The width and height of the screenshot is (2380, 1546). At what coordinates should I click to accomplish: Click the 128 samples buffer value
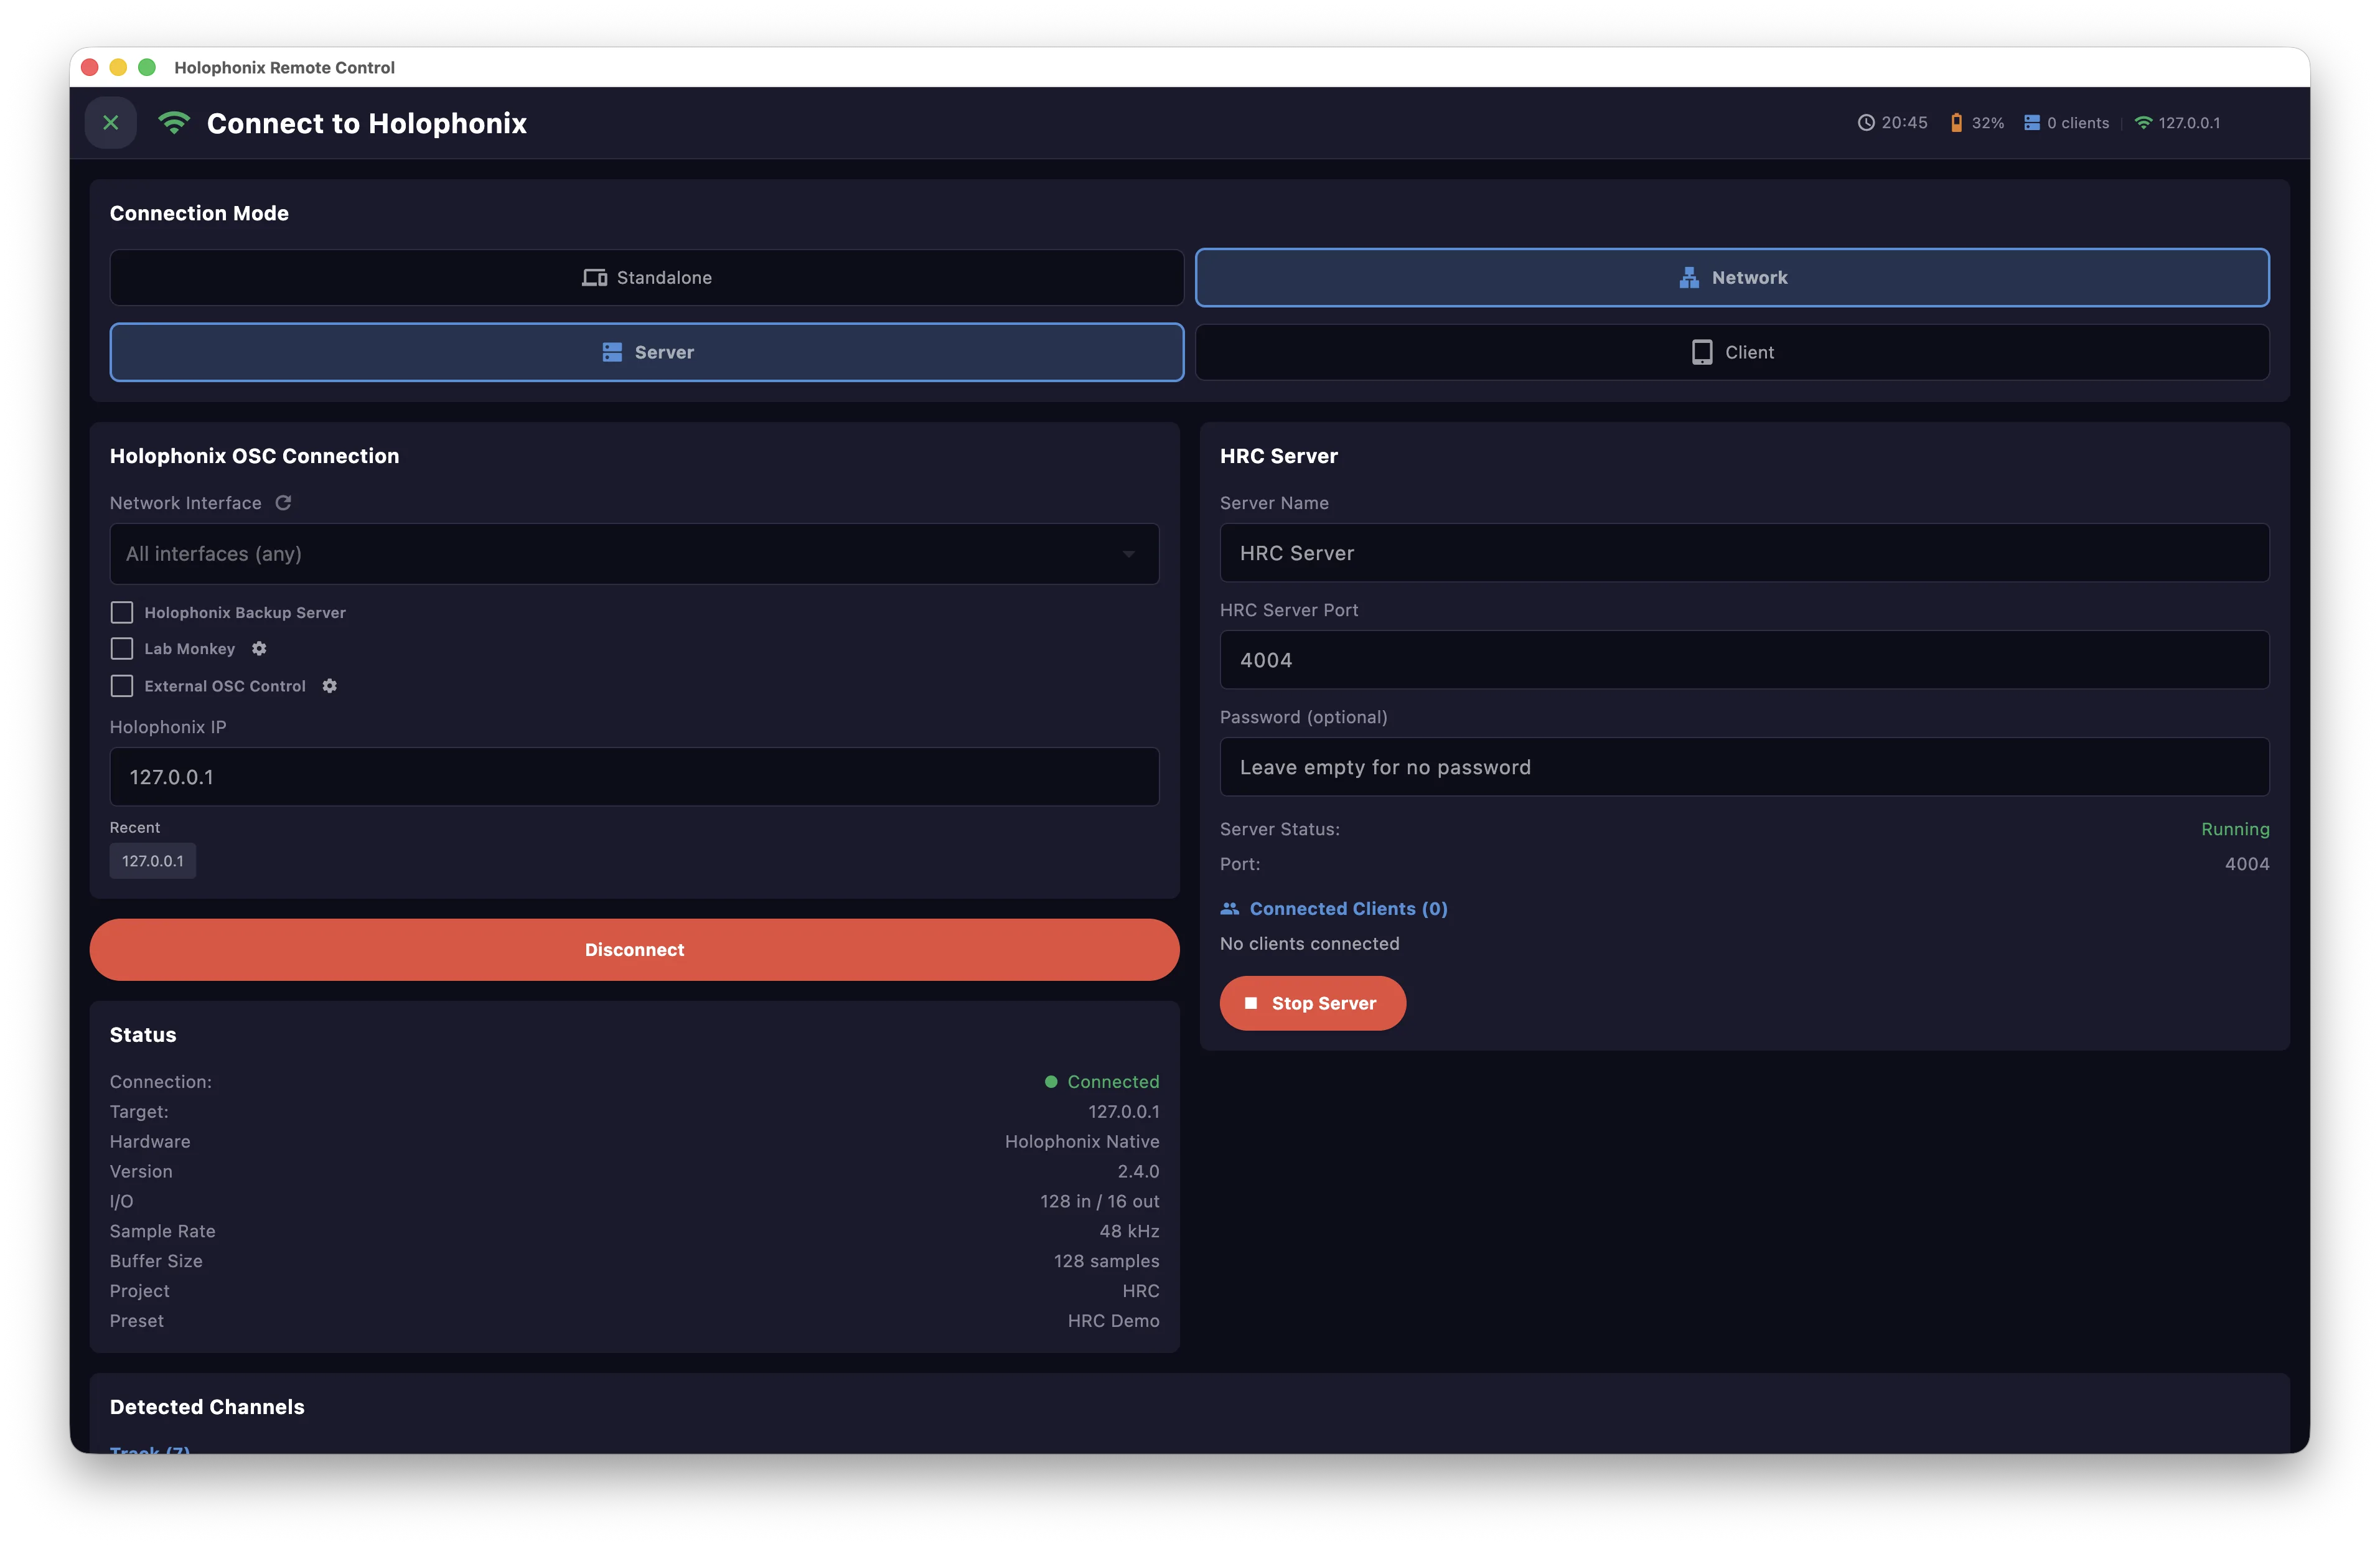click(x=1106, y=1261)
